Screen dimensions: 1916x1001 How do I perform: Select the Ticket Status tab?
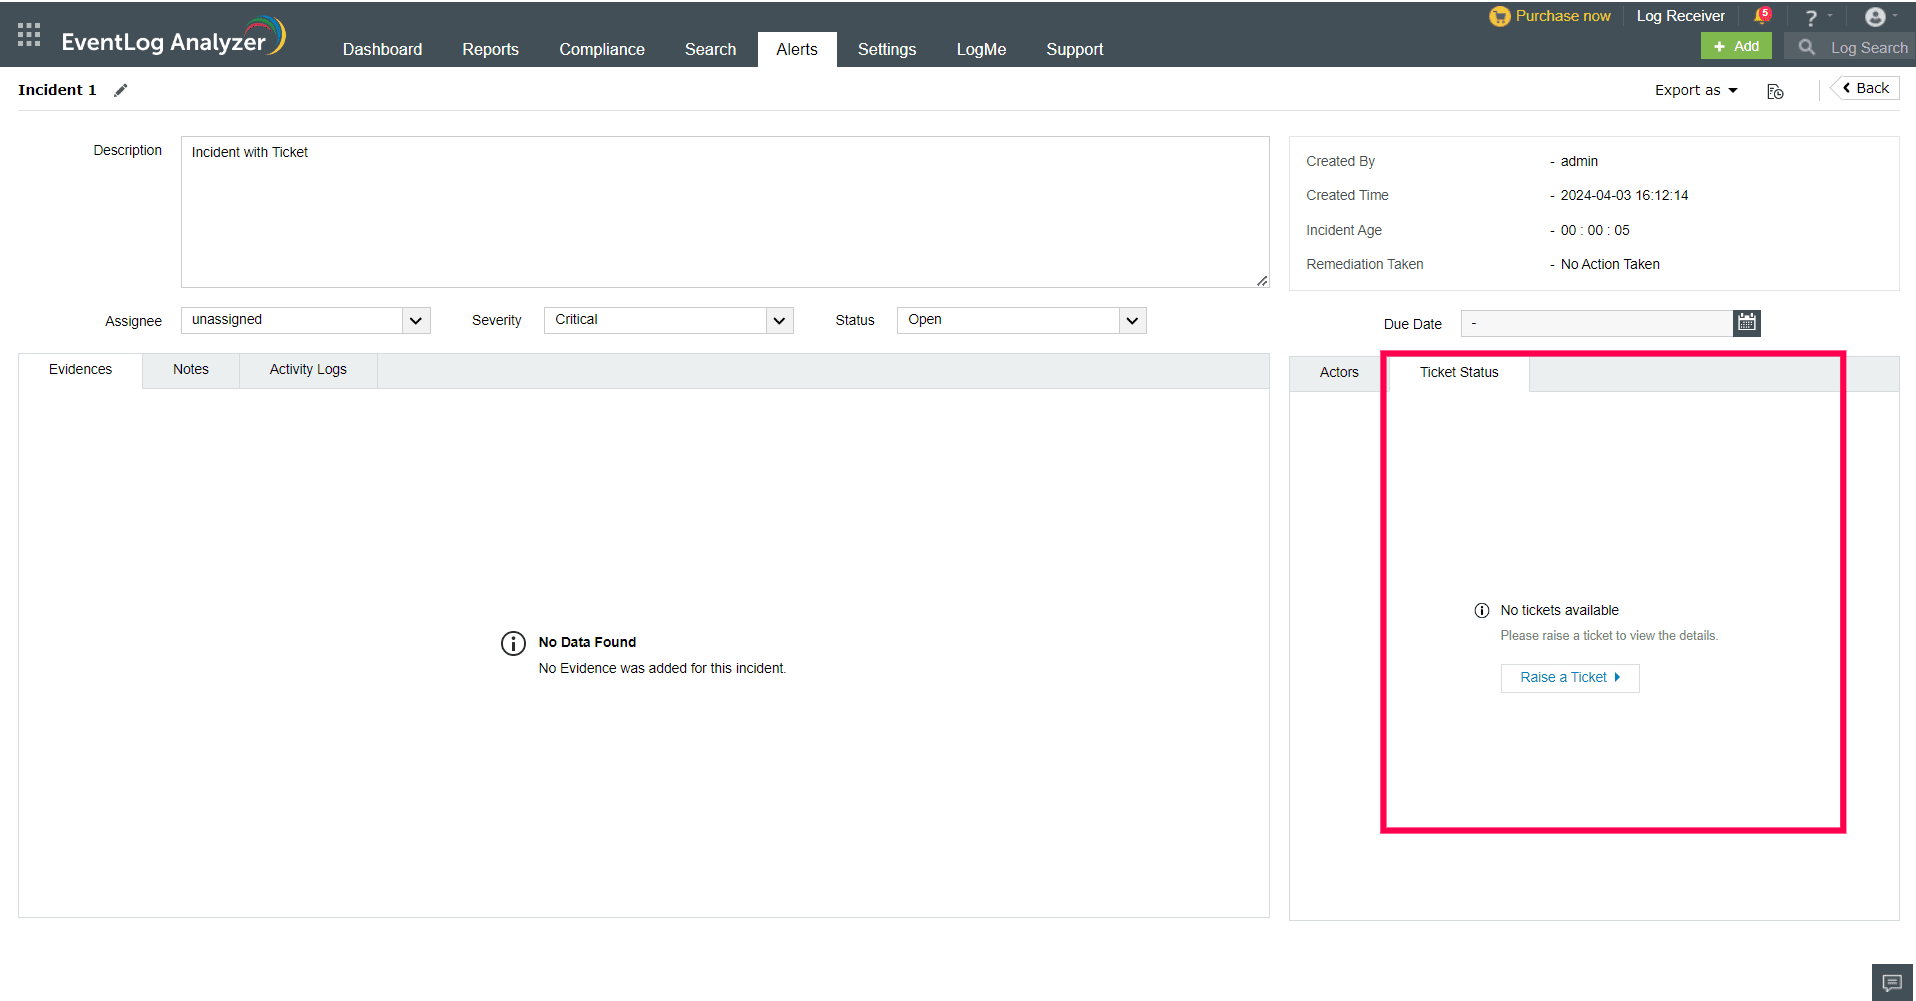[x=1459, y=373]
